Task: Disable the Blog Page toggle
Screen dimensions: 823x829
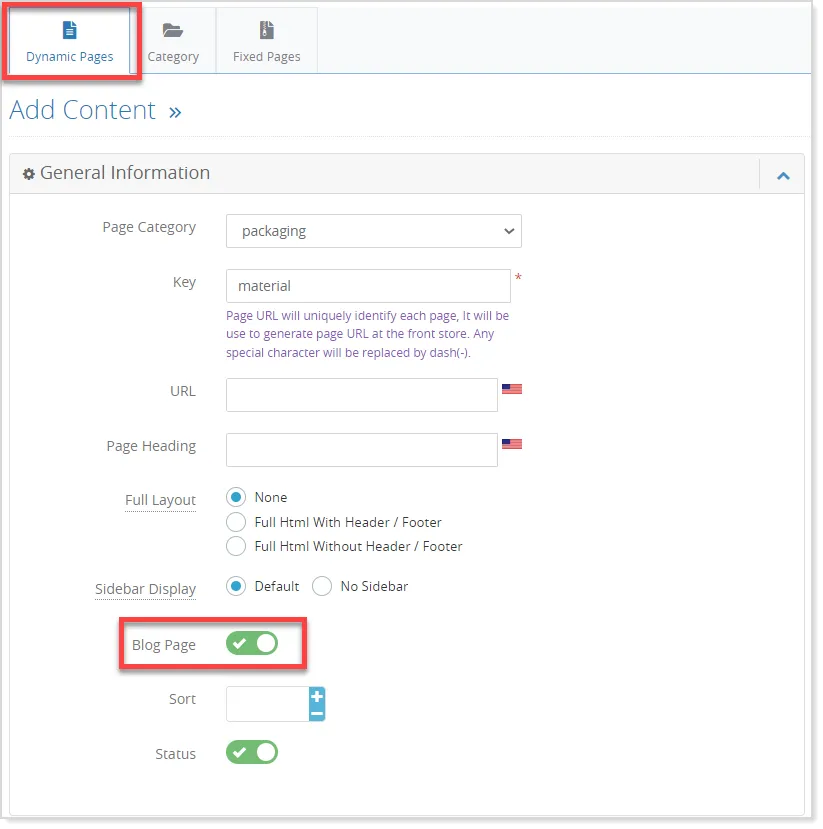Action: pos(252,643)
